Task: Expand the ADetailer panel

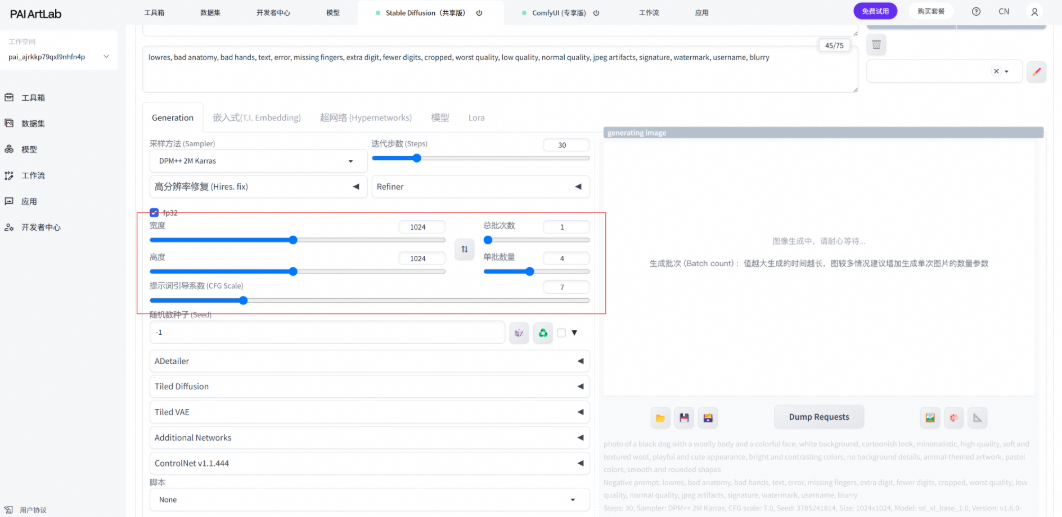Action: click(x=369, y=361)
